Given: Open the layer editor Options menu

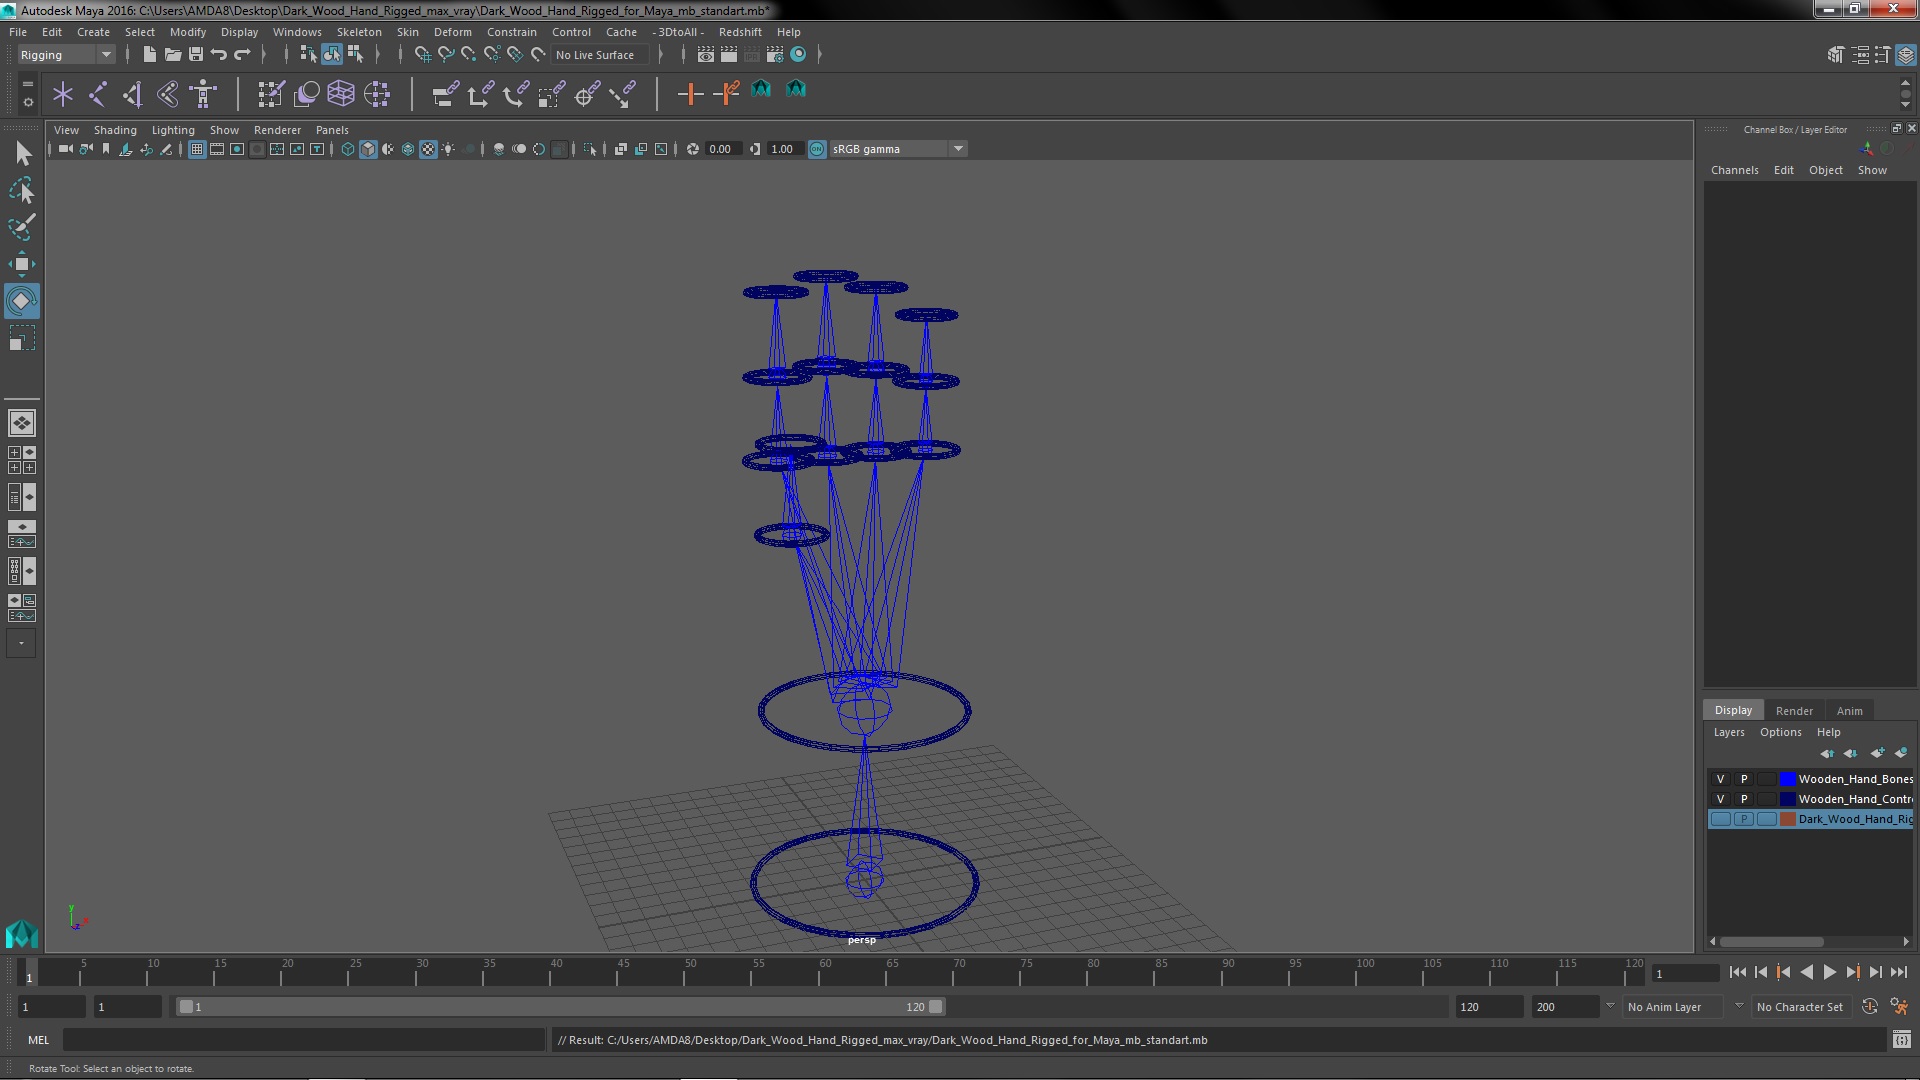Looking at the screenshot, I should click(1780, 732).
